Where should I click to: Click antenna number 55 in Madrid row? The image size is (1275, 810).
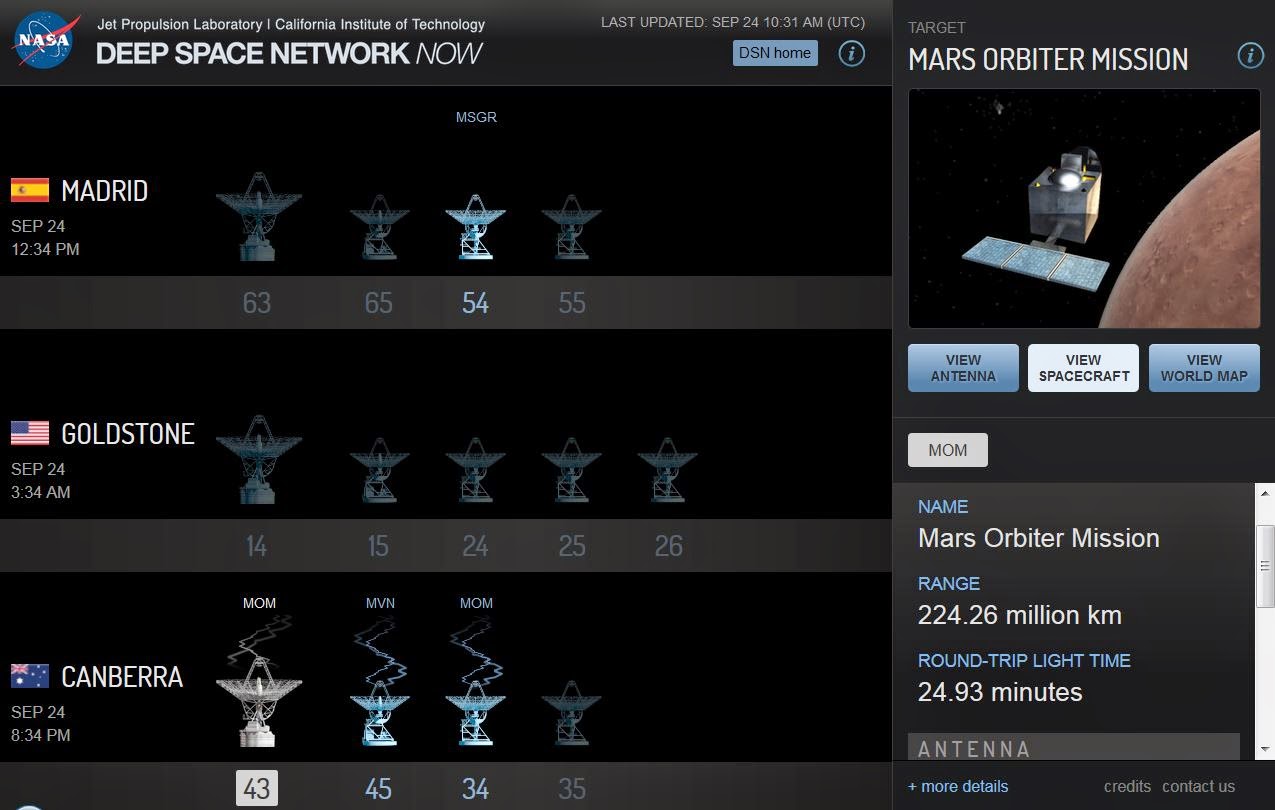click(x=571, y=303)
